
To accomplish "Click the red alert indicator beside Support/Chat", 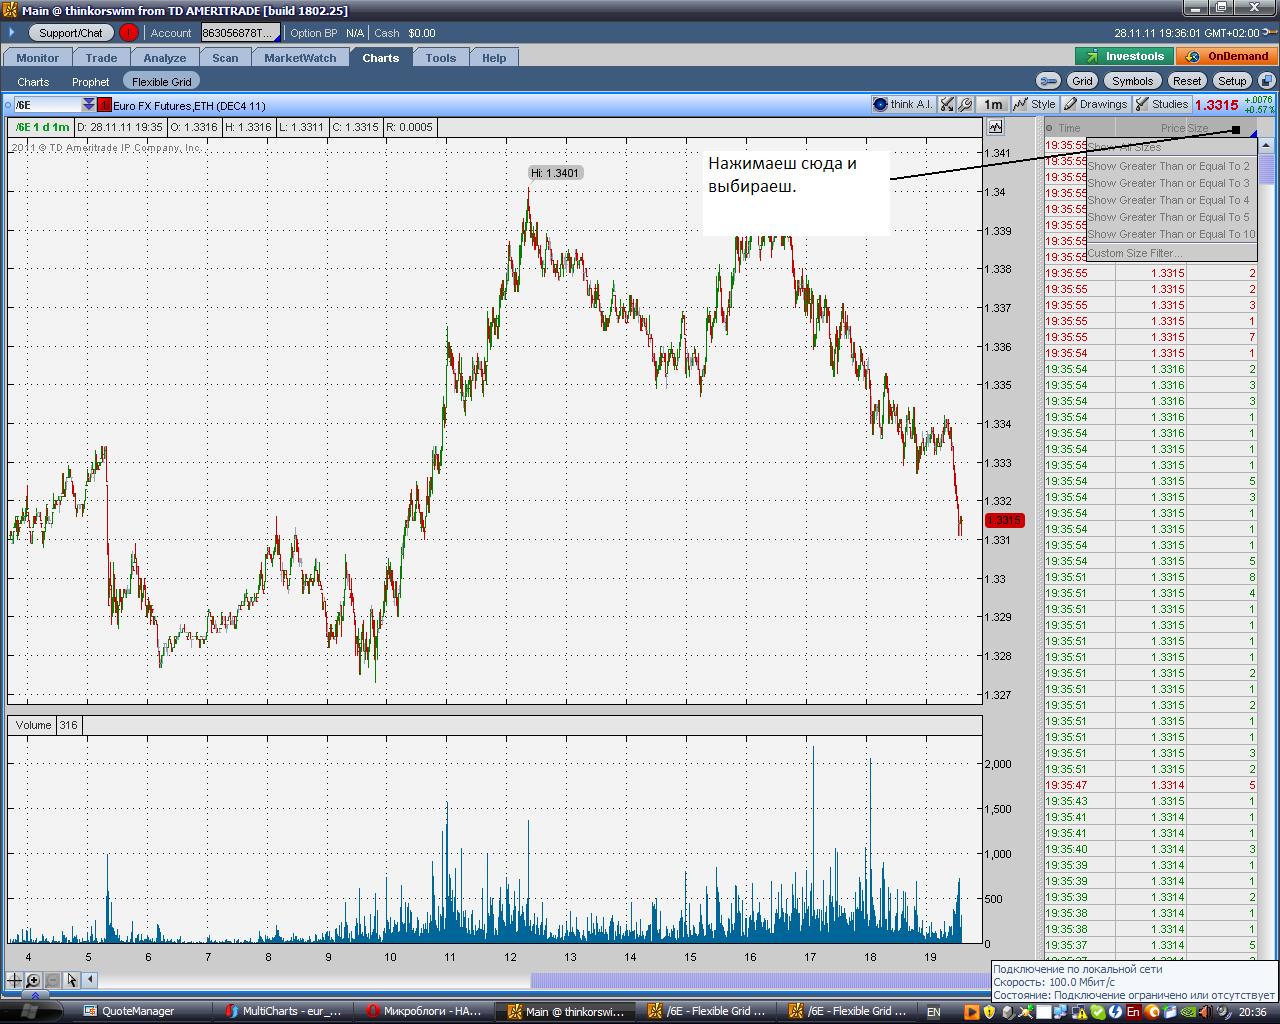I will [x=128, y=33].
